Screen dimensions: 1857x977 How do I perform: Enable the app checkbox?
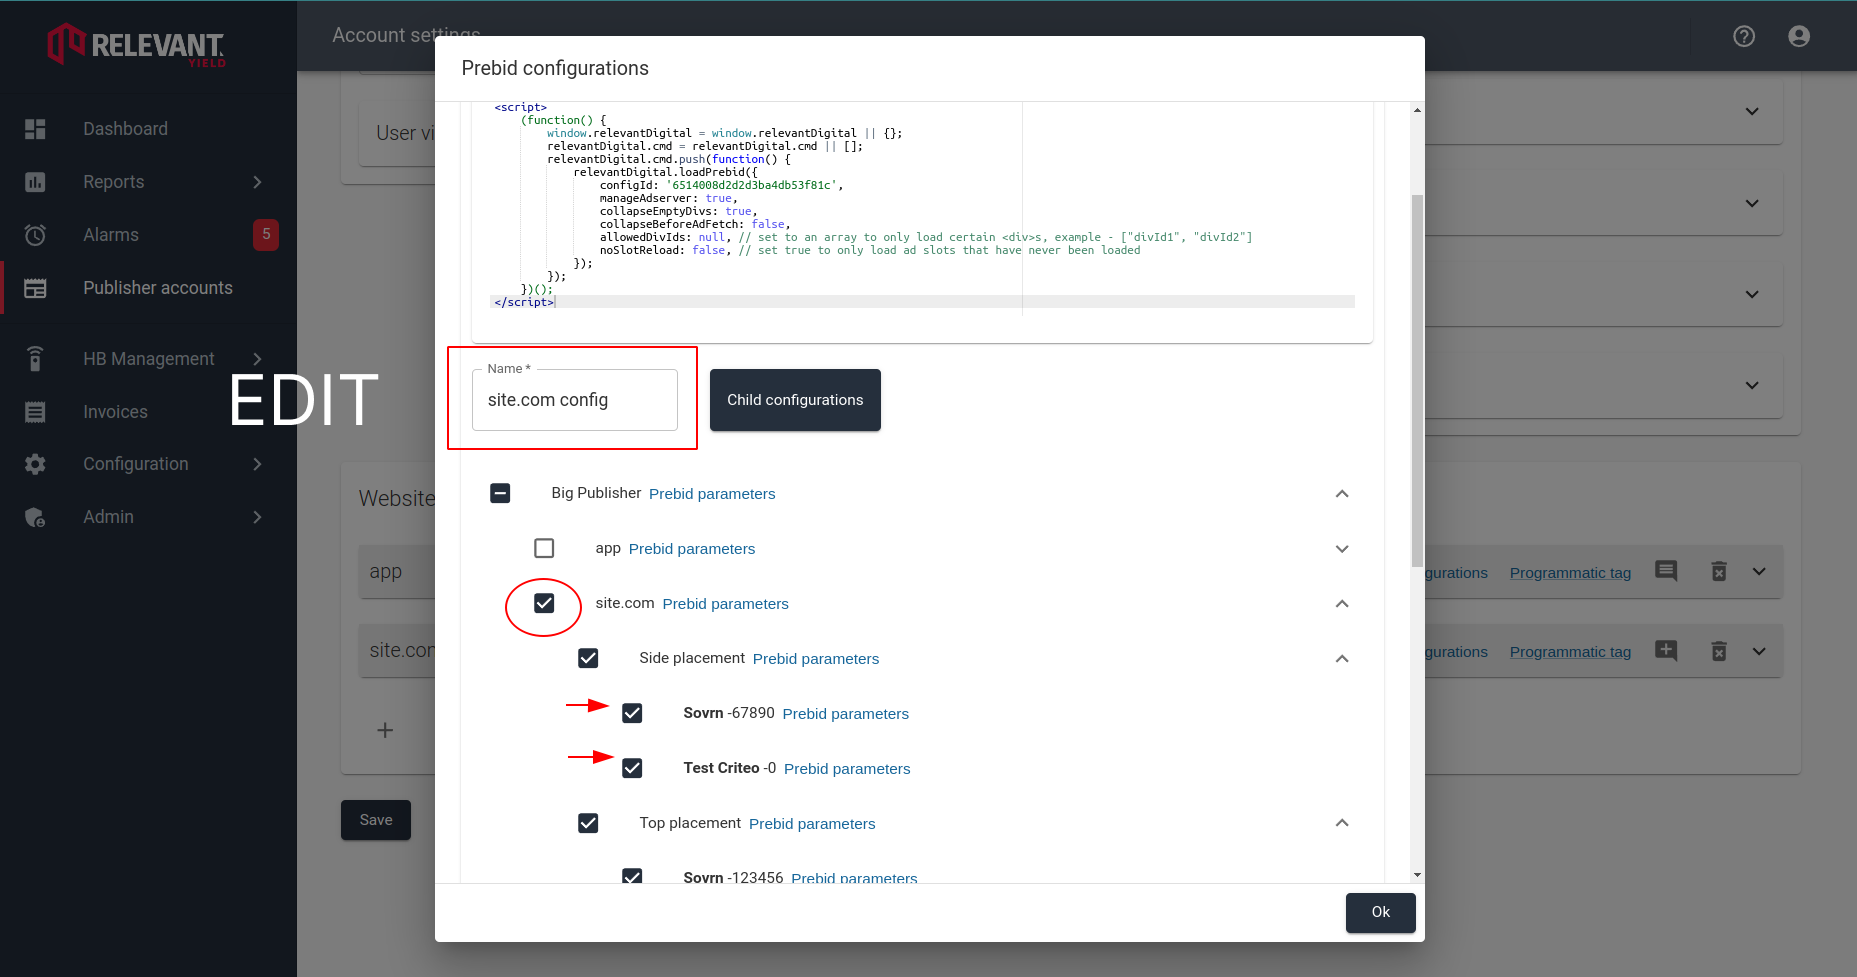543,548
